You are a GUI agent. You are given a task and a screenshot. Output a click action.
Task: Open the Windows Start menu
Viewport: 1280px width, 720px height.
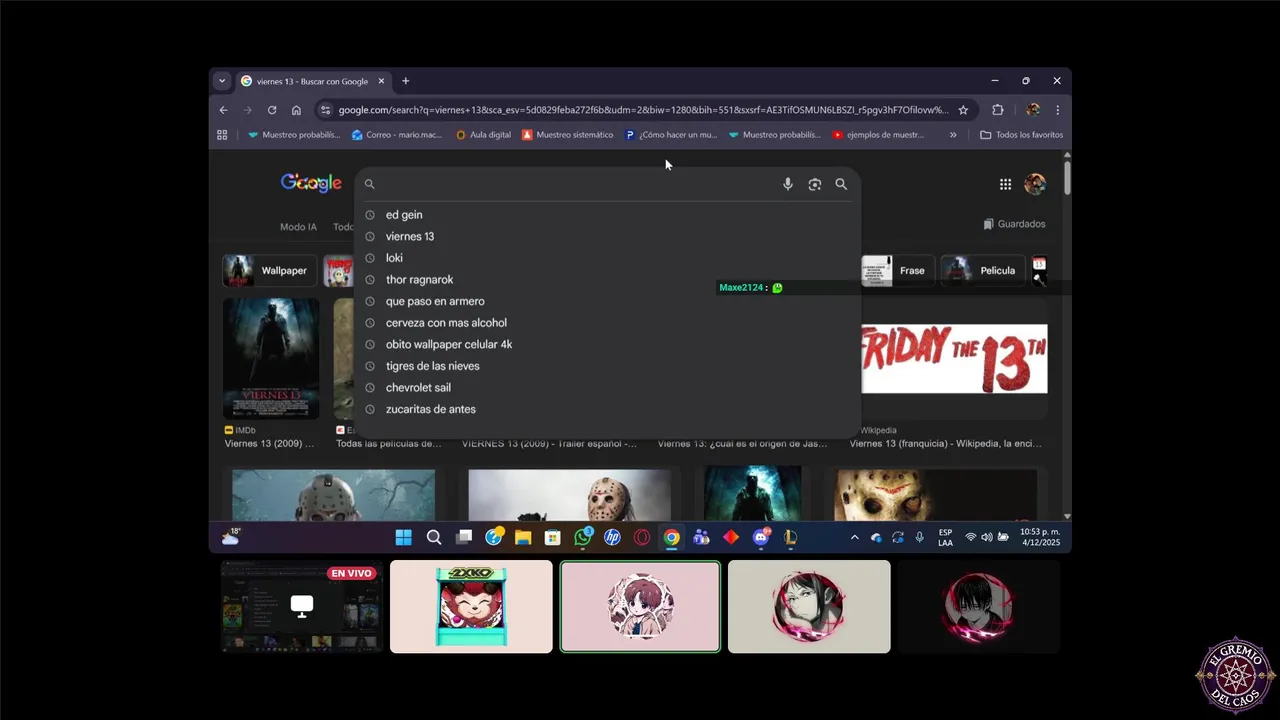tap(403, 537)
